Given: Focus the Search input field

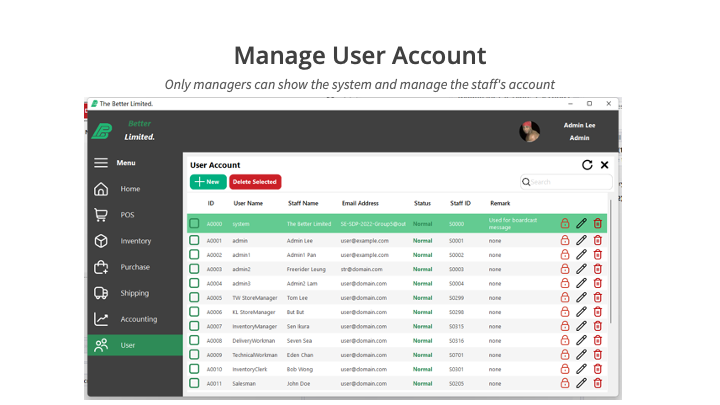Looking at the screenshot, I should pos(566,182).
